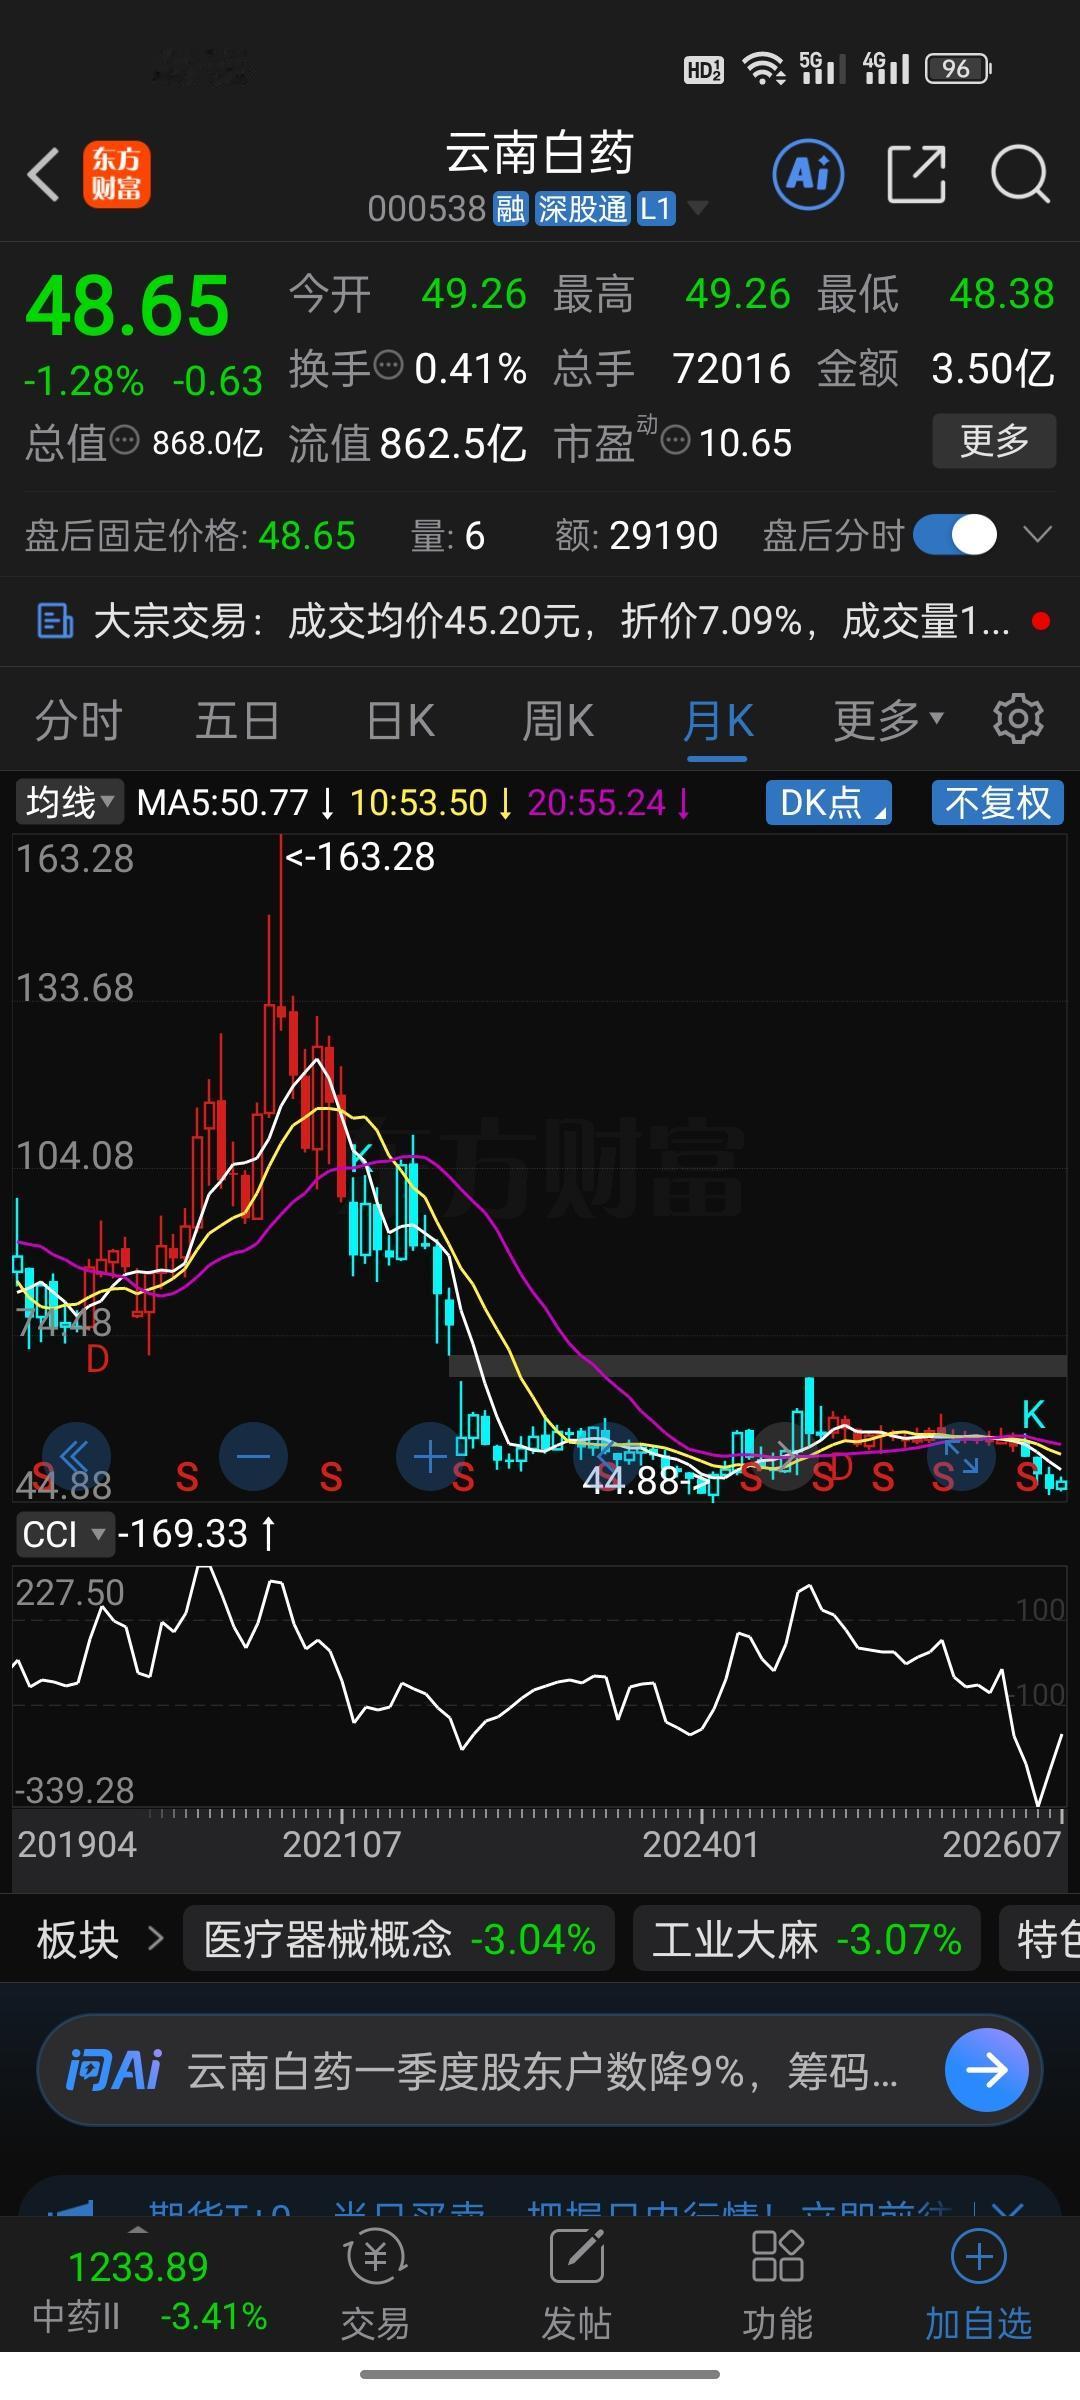Tap the 48.65 current price

point(127,305)
